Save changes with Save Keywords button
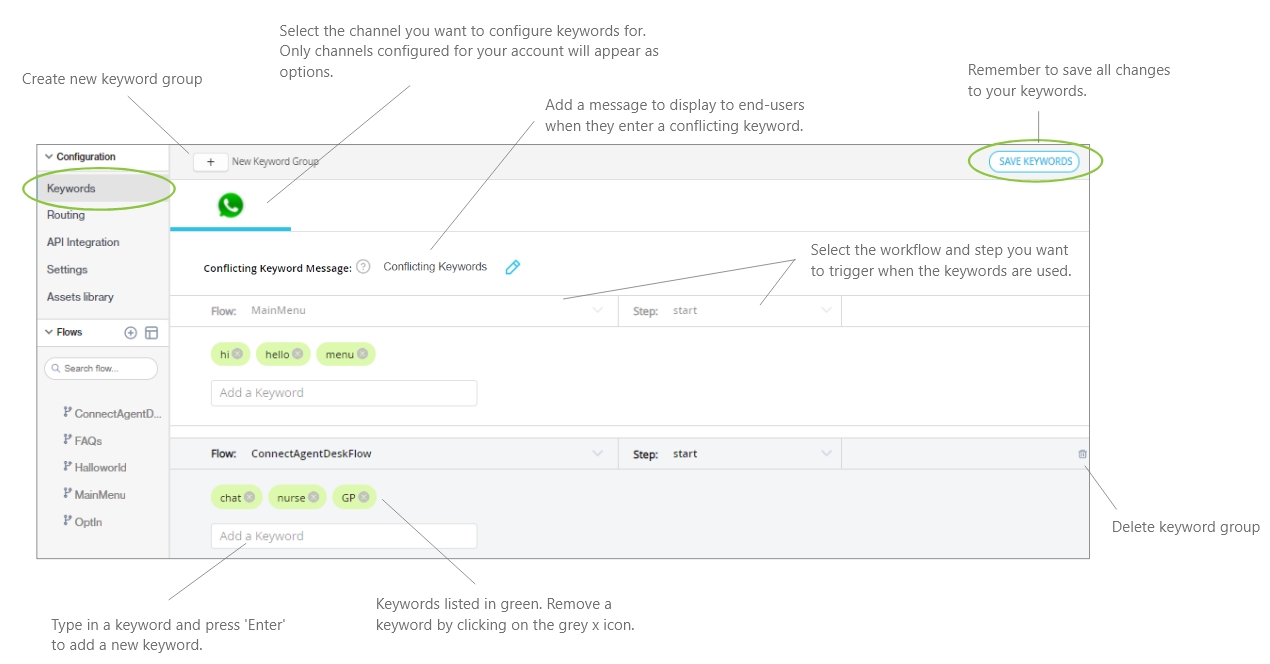The height and width of the screenshot is (664, 1270). coord(1035,162)
